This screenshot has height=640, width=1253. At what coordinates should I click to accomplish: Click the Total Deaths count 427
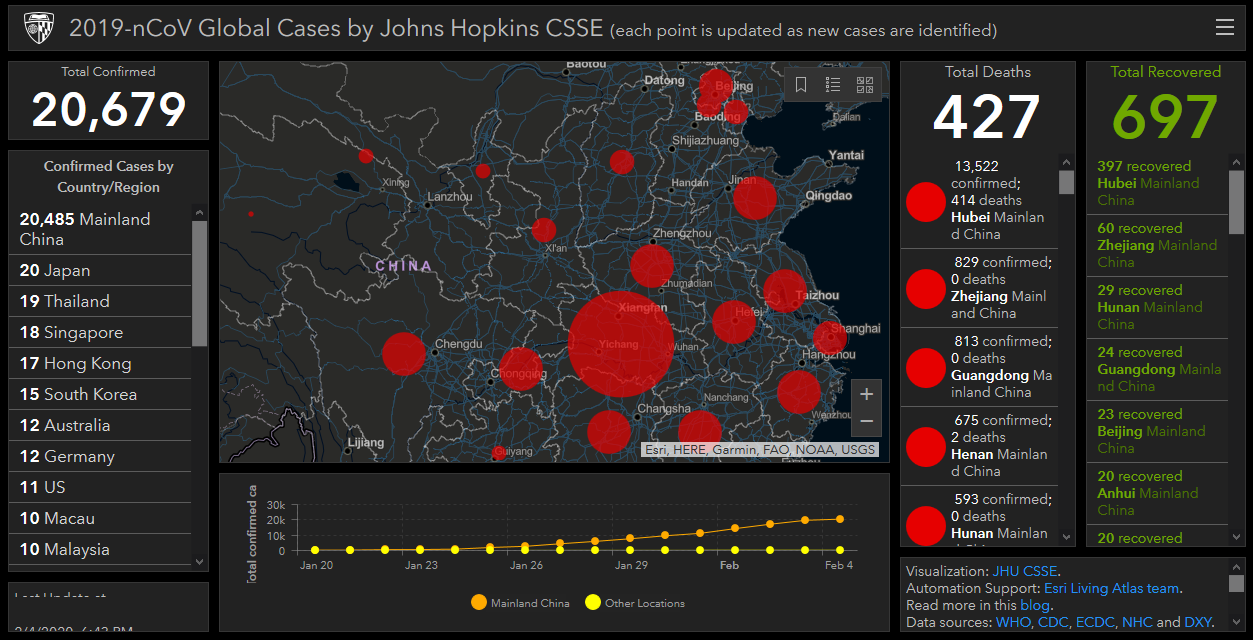click(x=987, y=116)
